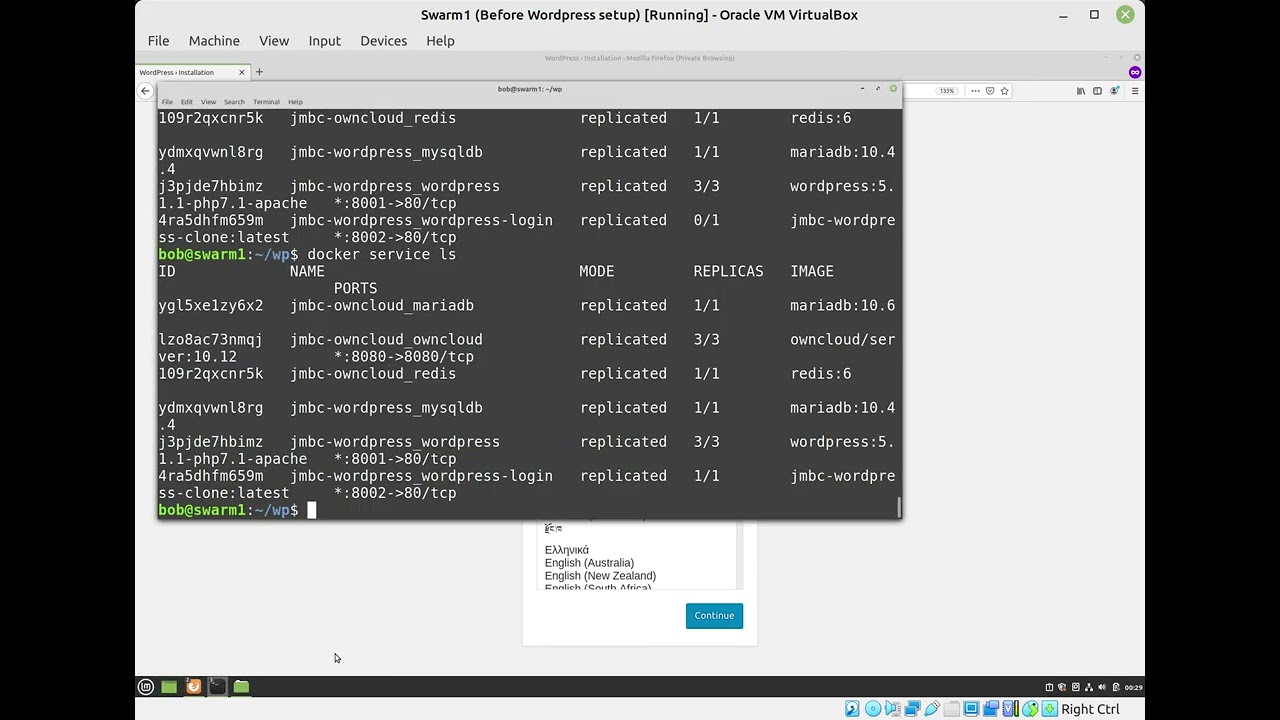Click the VirtualBox recording status icon
This screenshot has width=1280, height=720.
pos(992,709)
